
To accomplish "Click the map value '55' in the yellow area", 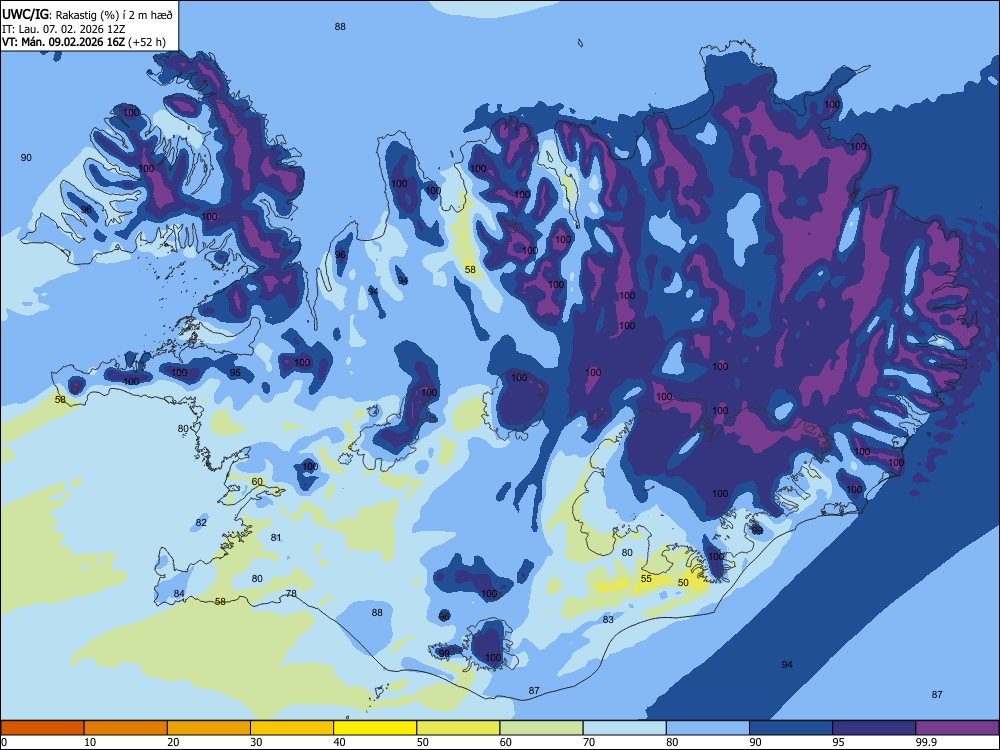I will tap(646, 578).
